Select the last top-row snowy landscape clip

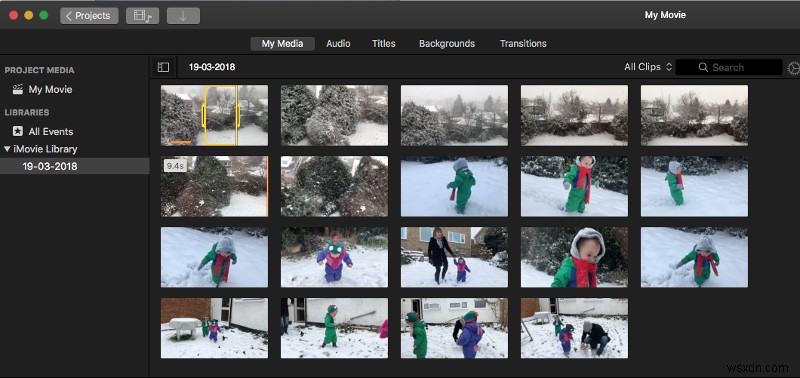pos(694,115)
